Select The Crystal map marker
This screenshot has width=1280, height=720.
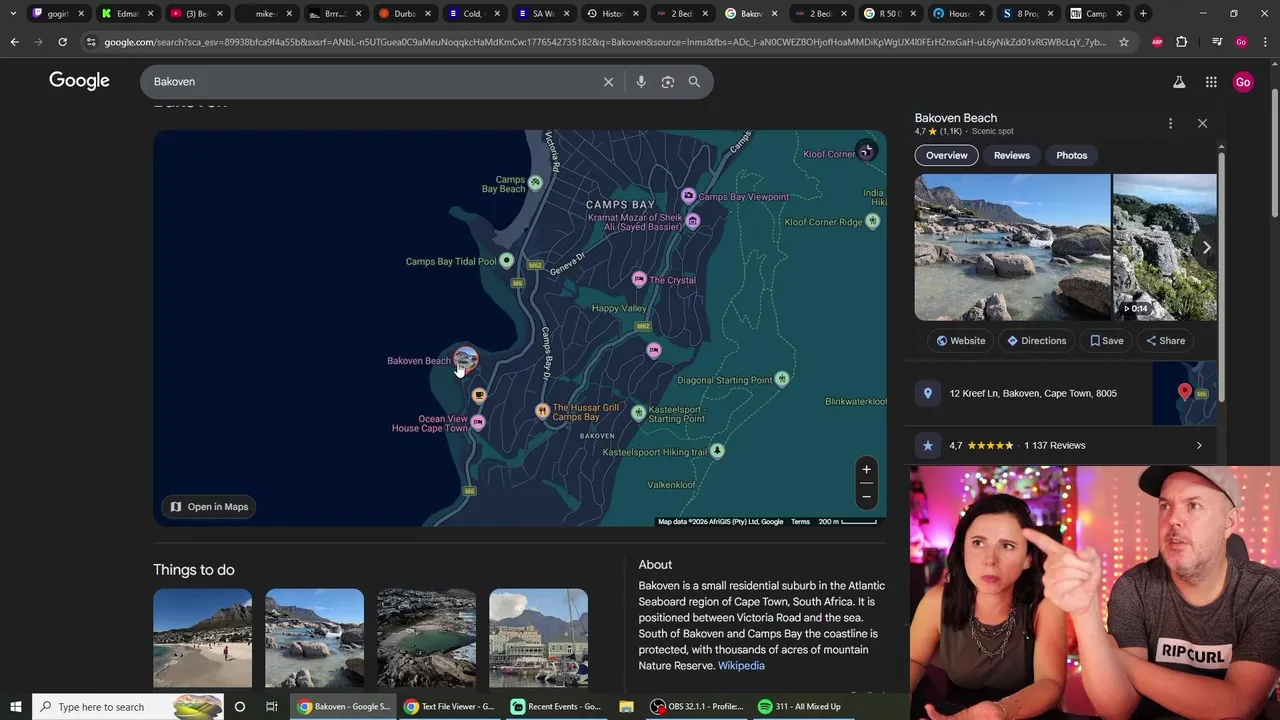tap(639, 280)
